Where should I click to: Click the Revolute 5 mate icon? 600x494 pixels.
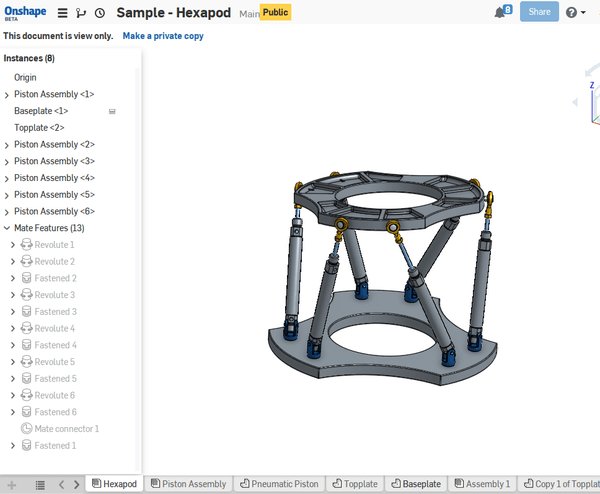click(x=26, y=361)
